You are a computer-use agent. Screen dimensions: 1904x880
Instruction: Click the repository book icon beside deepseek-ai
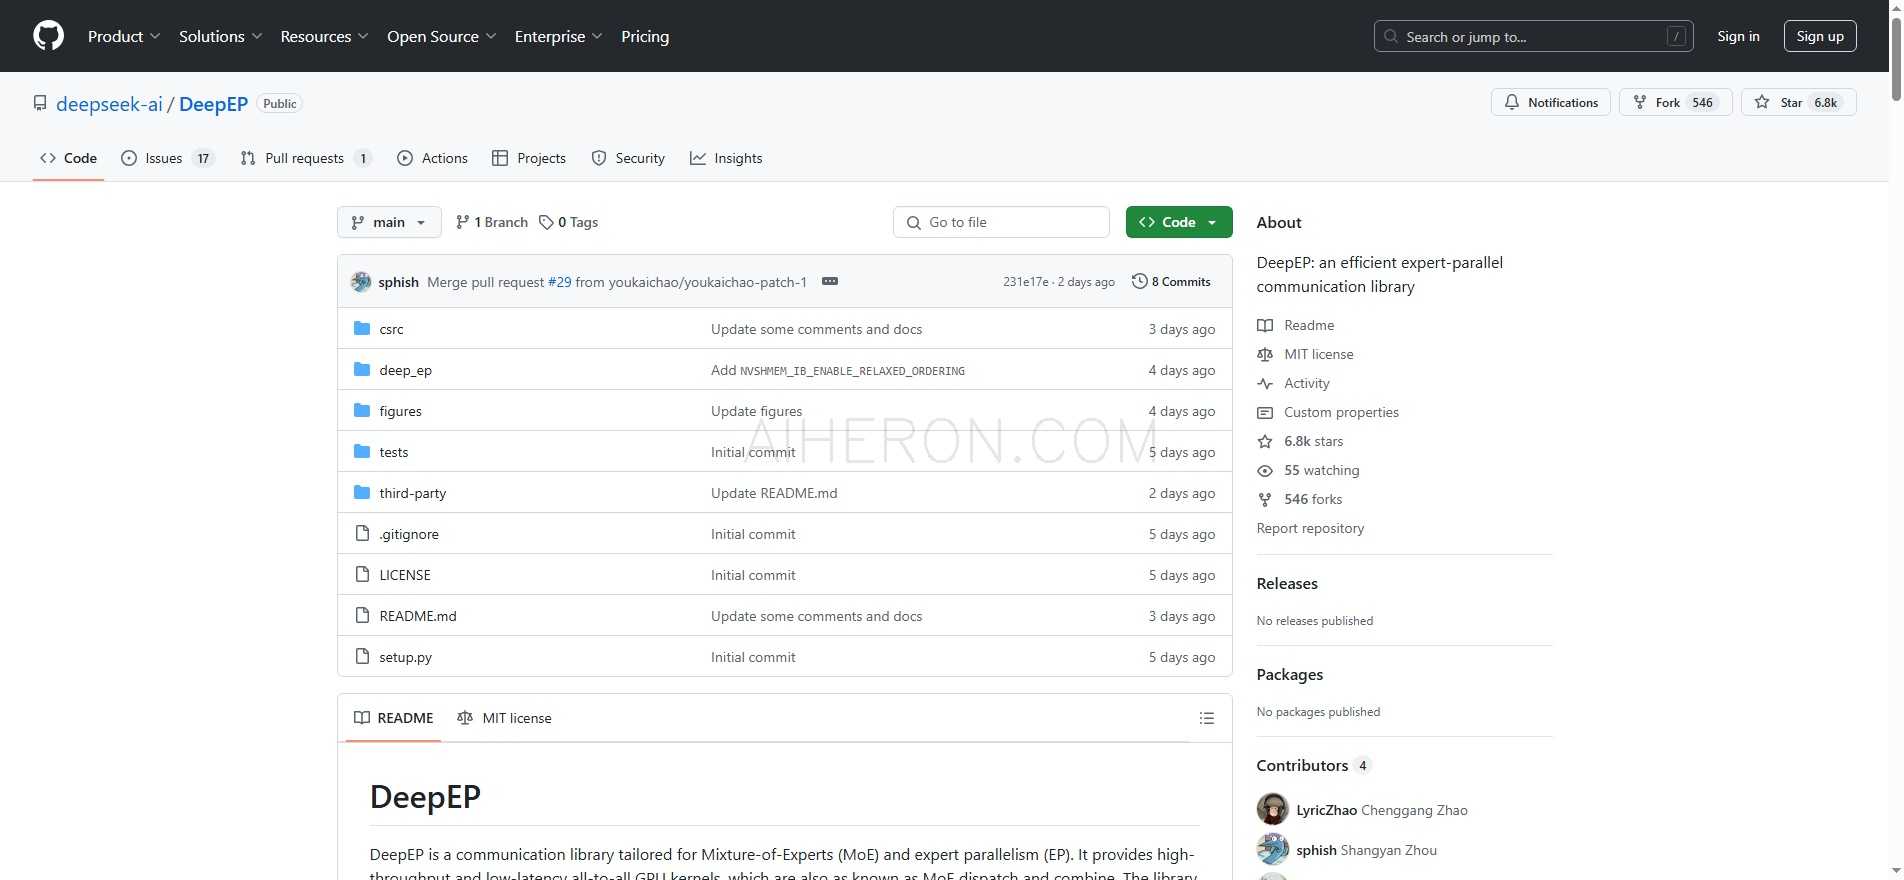(x=40, y=103)
